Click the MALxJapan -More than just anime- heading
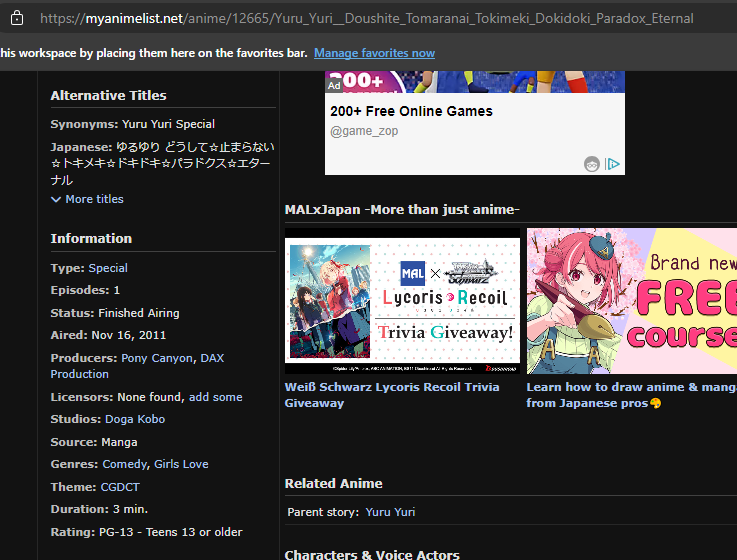737x560 pixels. coord(402,209)
